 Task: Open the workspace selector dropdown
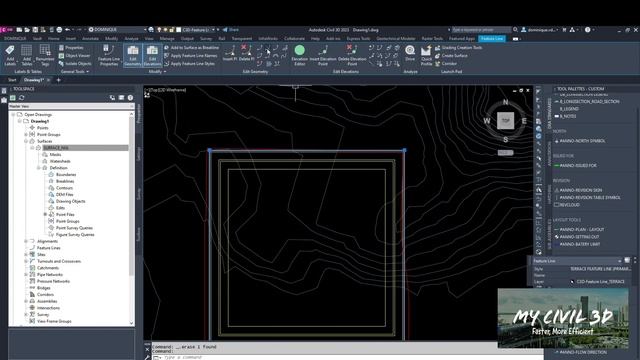[x=117, y=30]
